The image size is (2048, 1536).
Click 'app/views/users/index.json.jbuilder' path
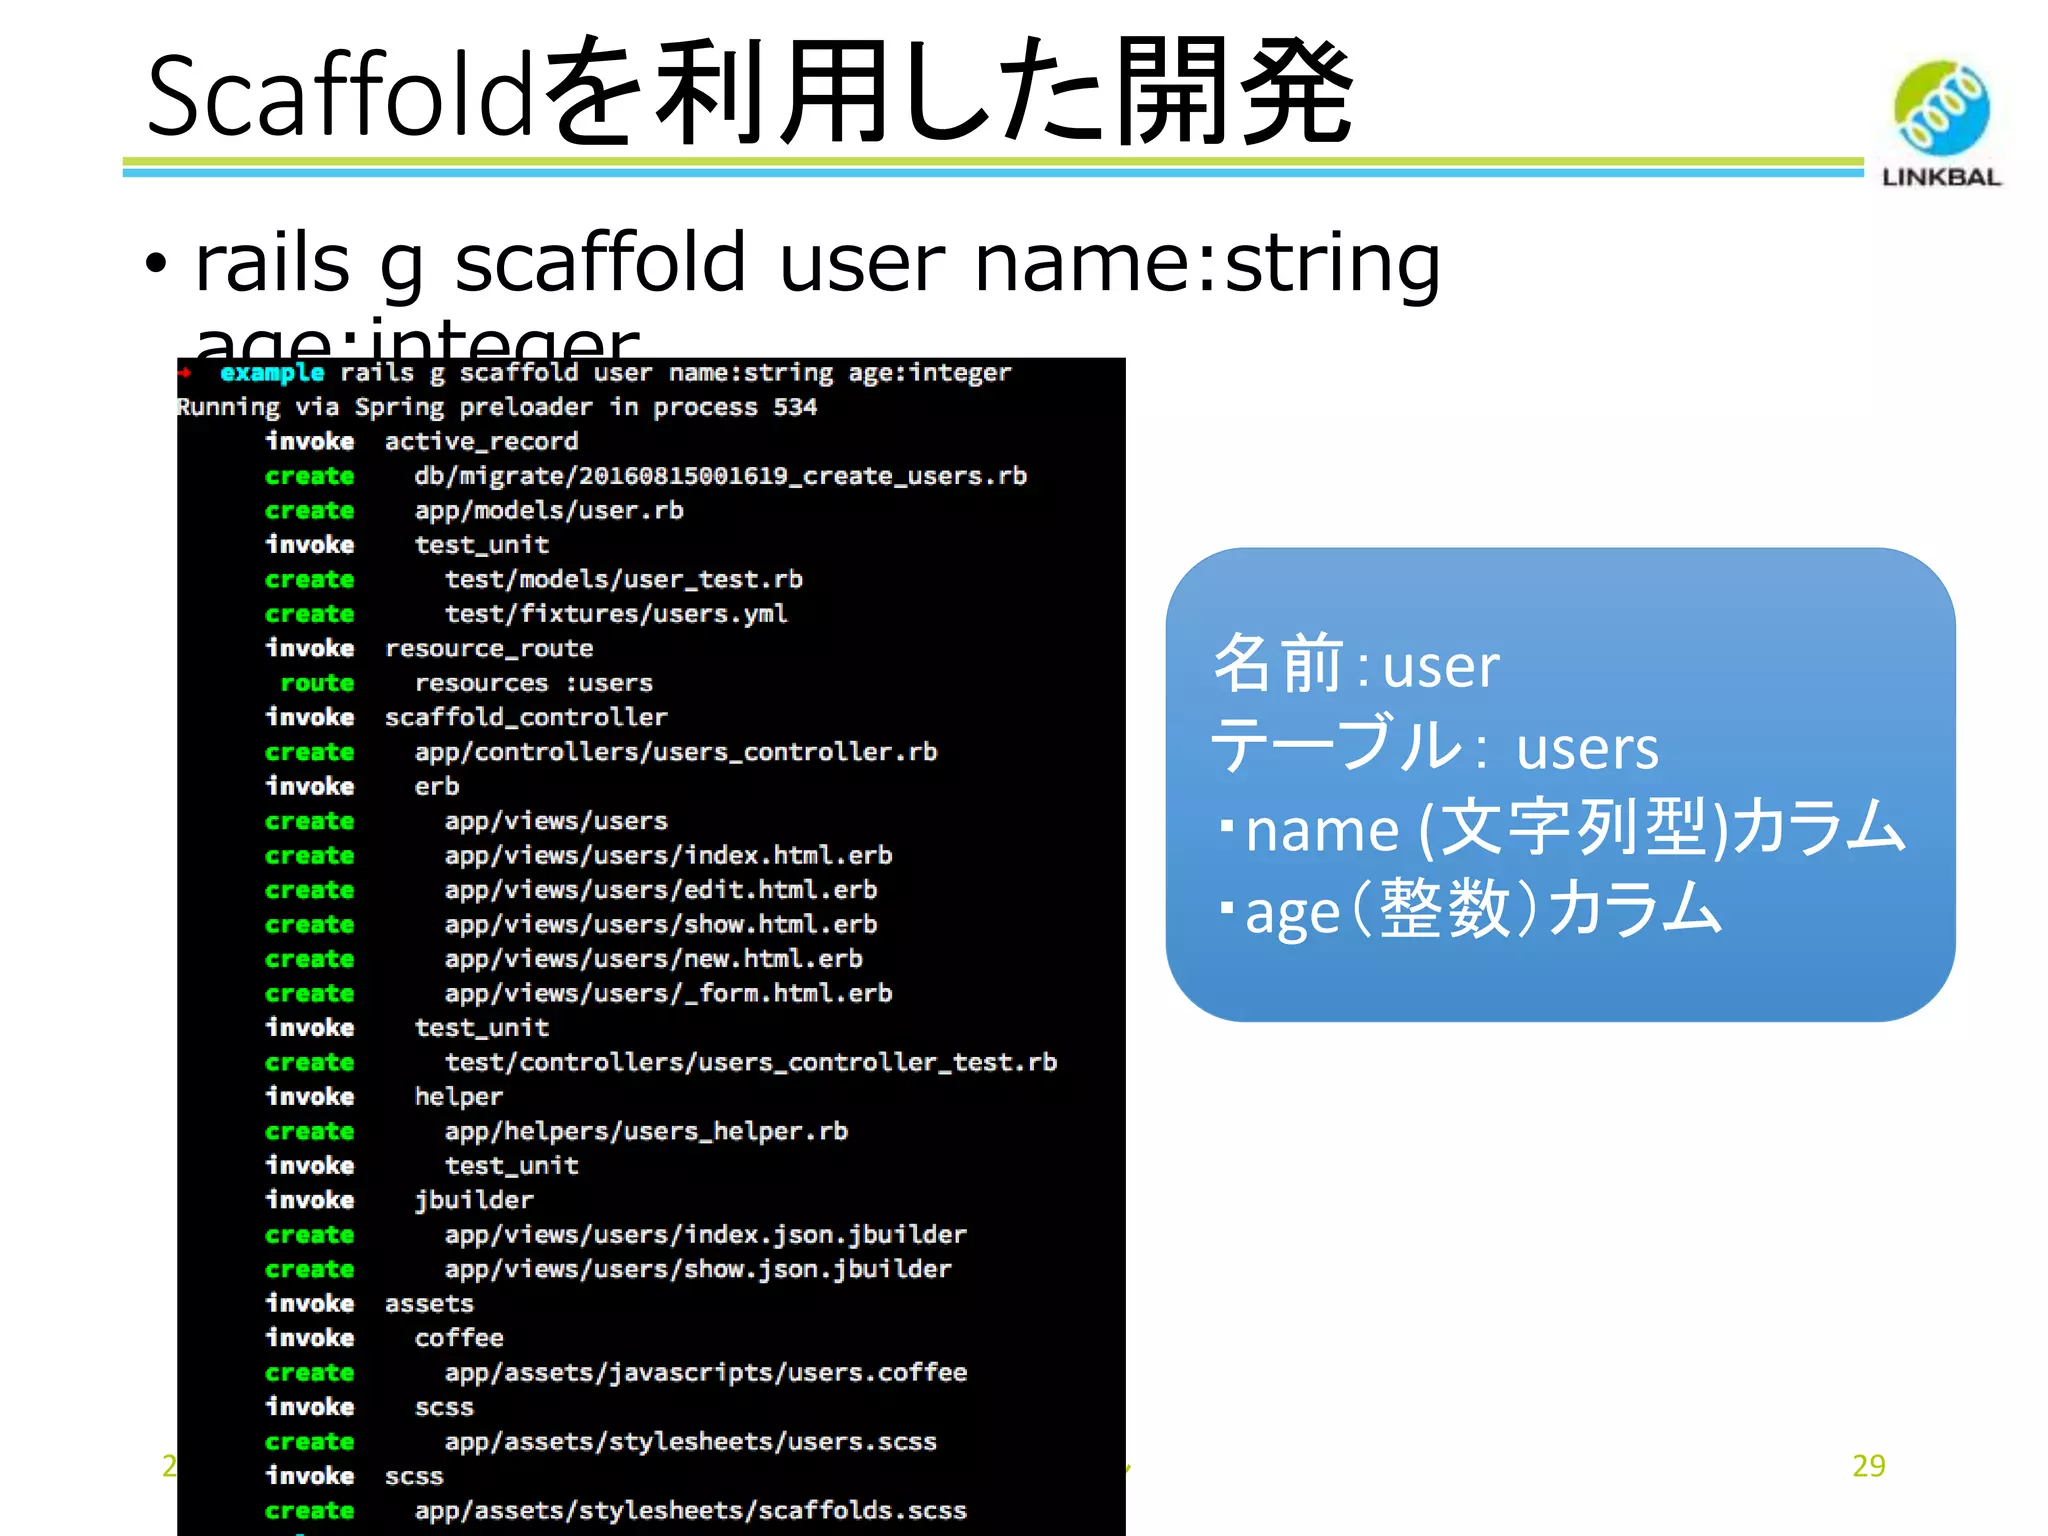point(706,1235)
